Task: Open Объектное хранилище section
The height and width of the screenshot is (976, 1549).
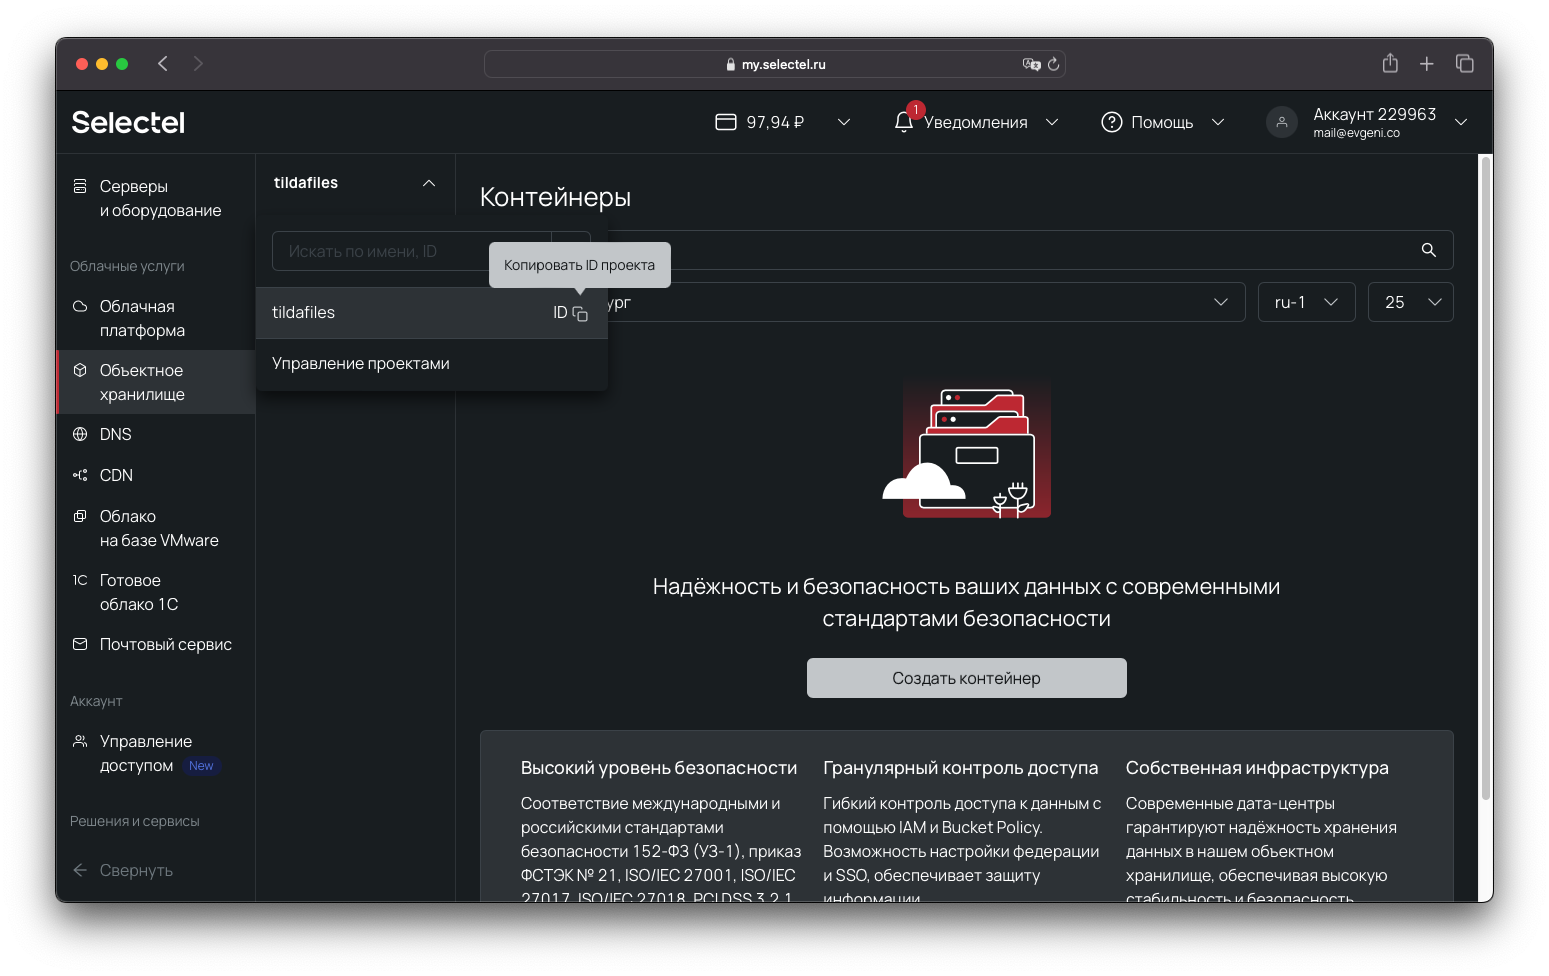Action: 156,382
